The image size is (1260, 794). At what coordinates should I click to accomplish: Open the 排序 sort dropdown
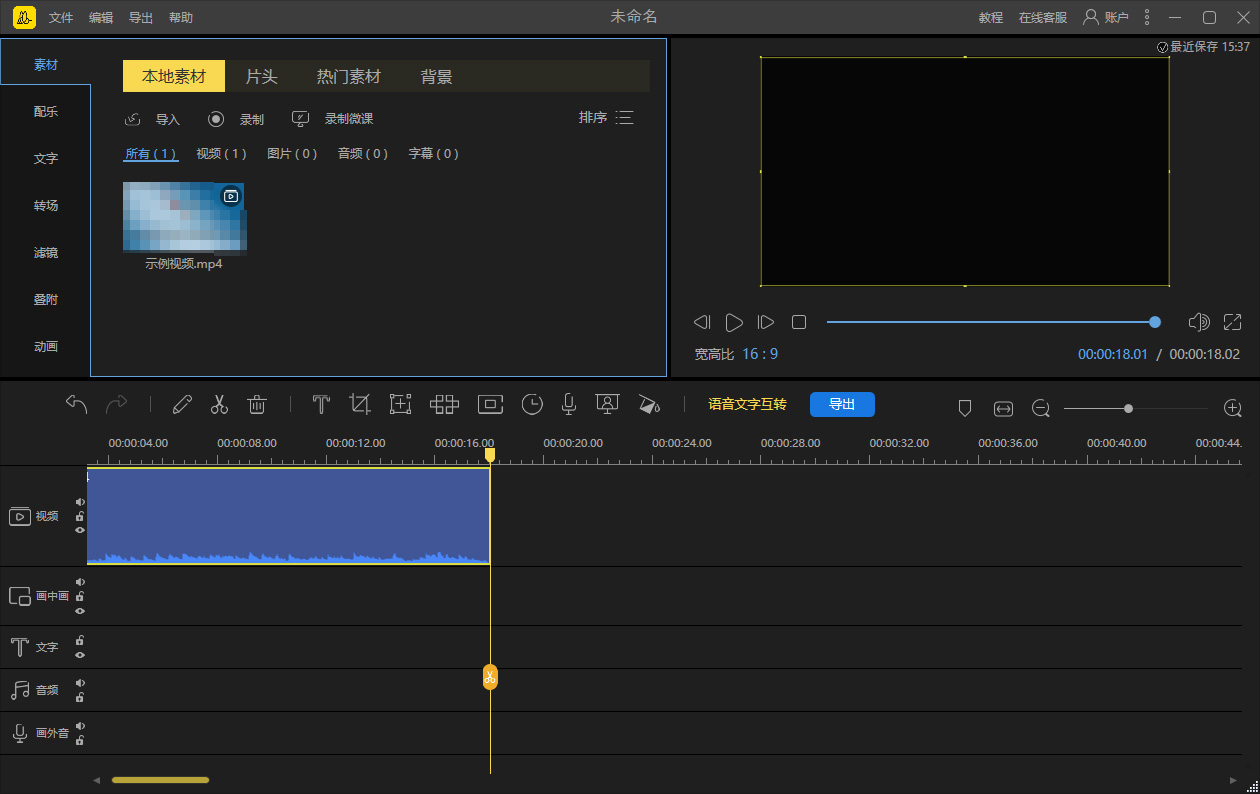[x=606, y=118]
